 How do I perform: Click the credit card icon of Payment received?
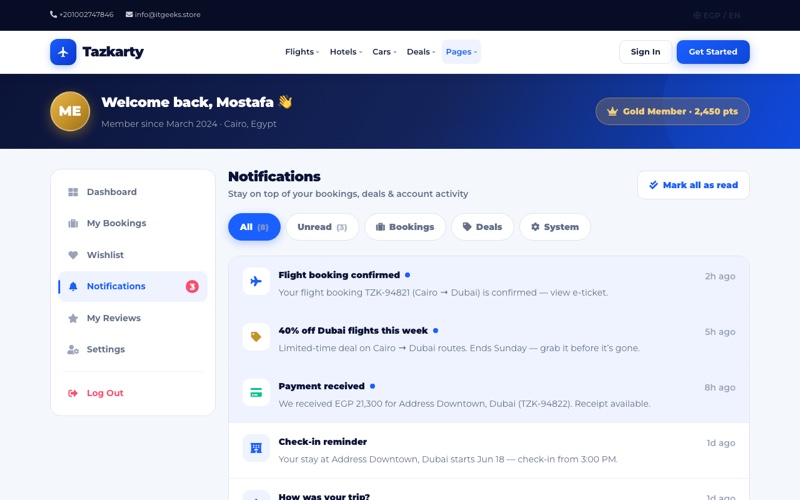click(x=256, y=392)
